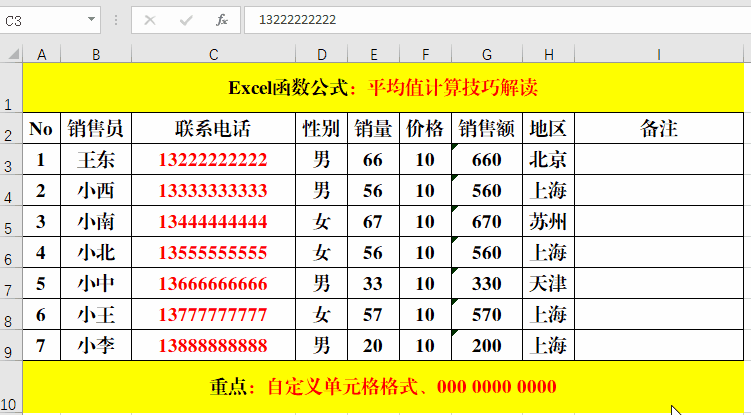Click the sales amount cell 670
This screenshot has width=751, height=415.
[x=487, y=221]
